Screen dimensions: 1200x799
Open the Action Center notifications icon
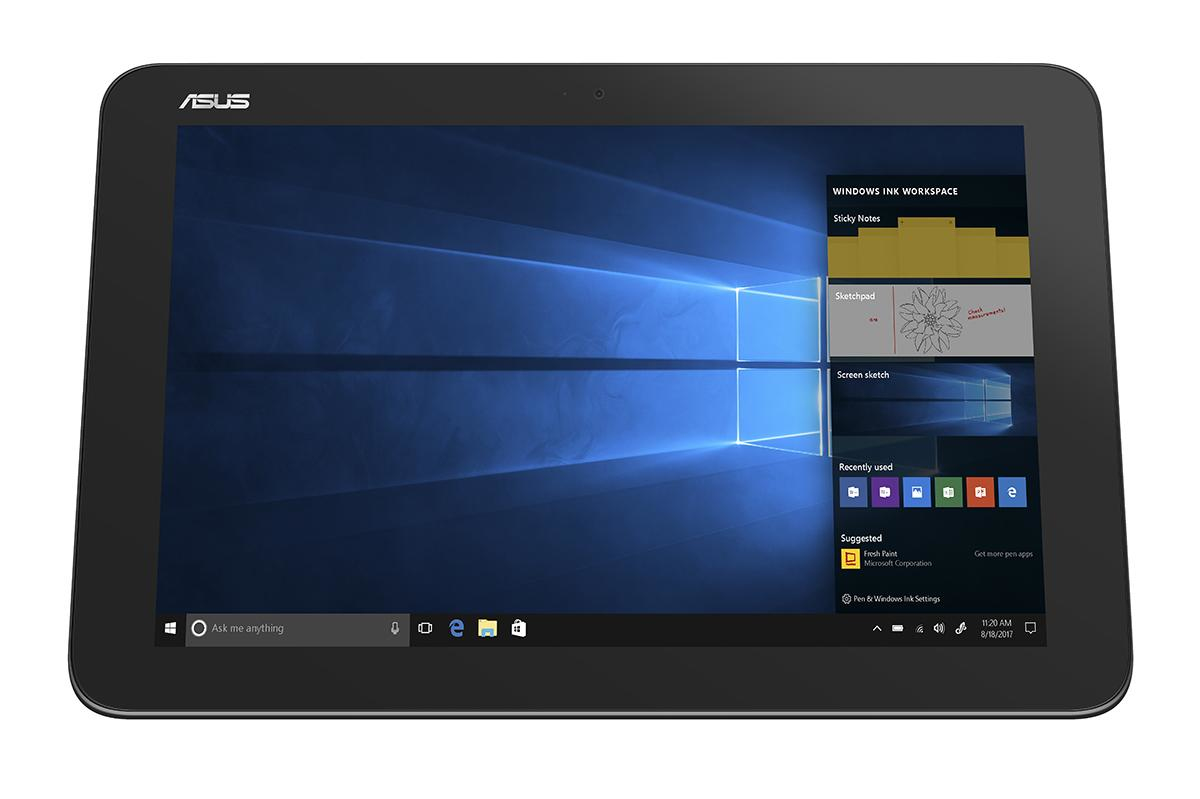point(1030,629)
